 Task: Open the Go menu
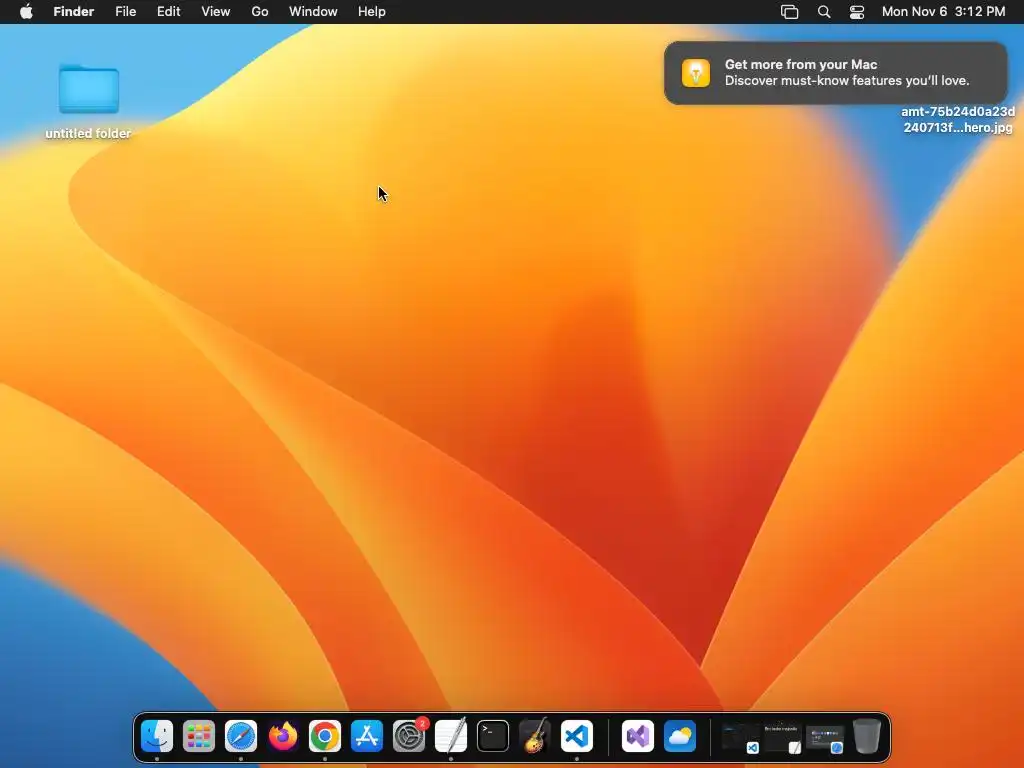(x=260, y=12)
